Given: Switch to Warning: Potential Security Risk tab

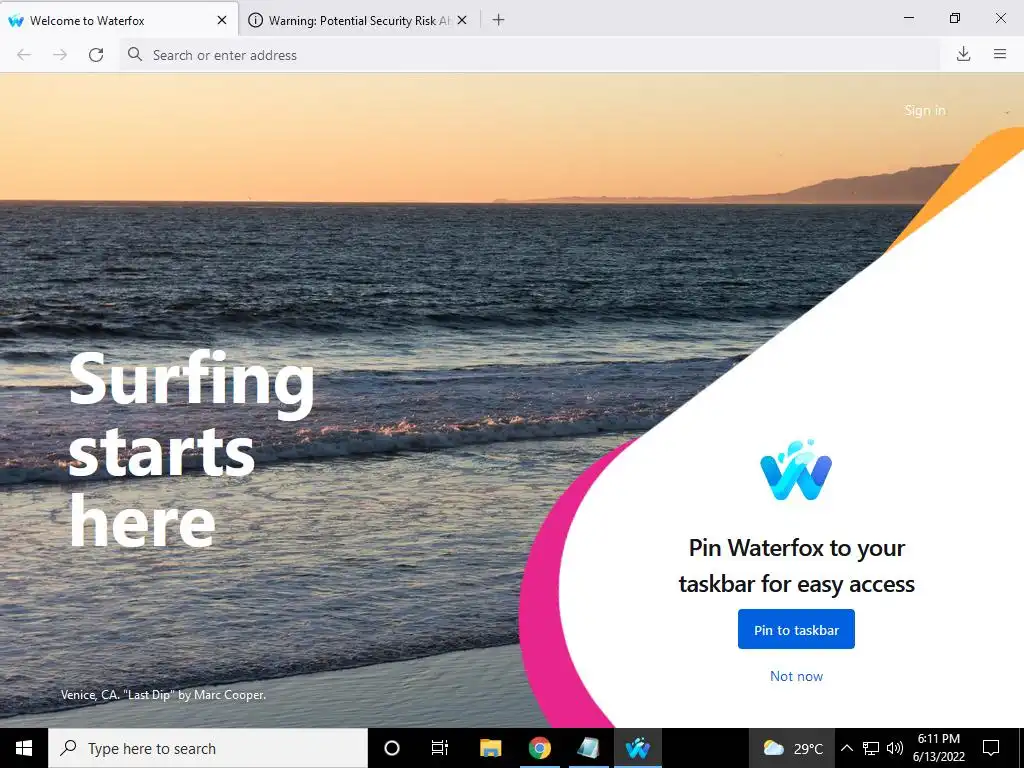Looking at the screenshot, I should pyautogui.click(x=359, y=20).
